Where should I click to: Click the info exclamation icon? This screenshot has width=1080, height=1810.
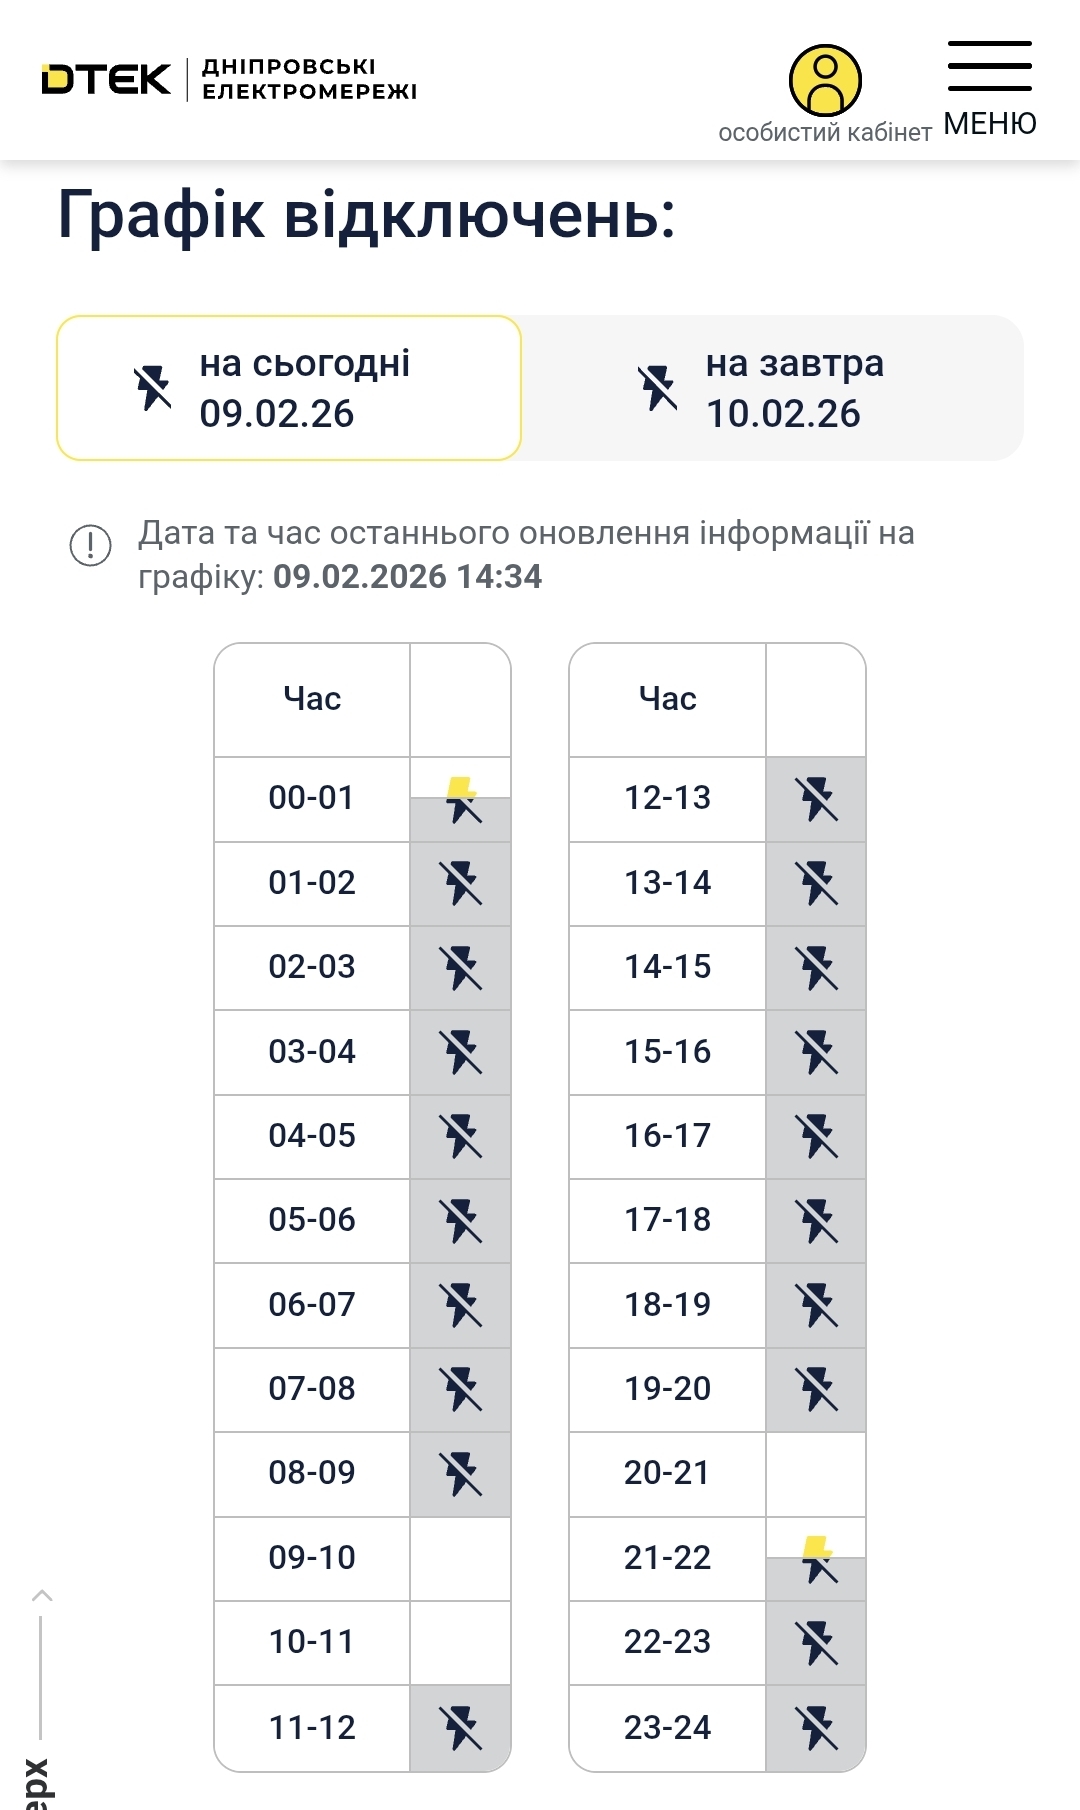pos(90,545)
